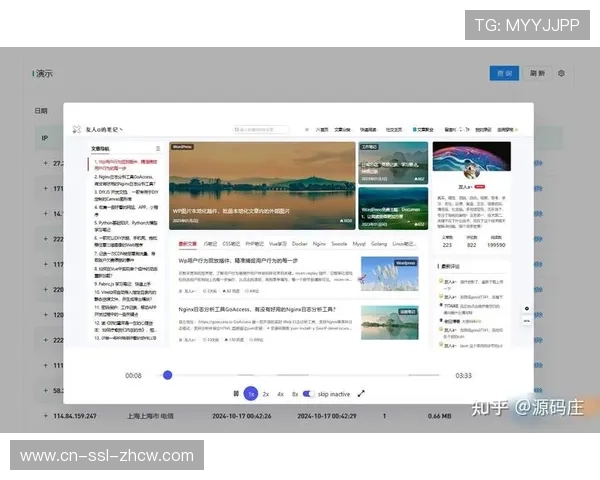
Task: Open the upper small banner card with mountains
Action: tap(393, 163)
